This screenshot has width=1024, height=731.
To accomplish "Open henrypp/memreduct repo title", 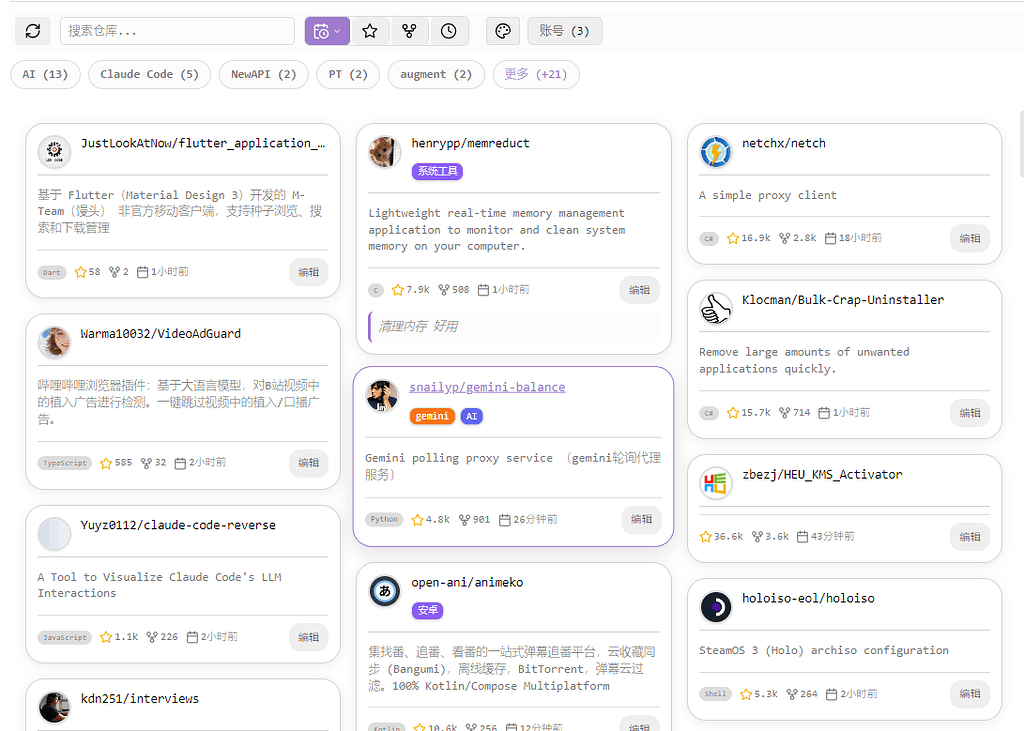I will point(470,143).
